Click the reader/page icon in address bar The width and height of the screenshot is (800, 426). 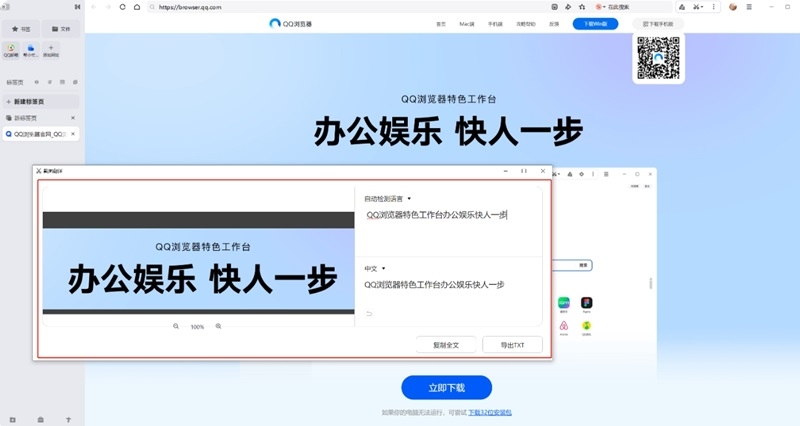tap(555, 7)
